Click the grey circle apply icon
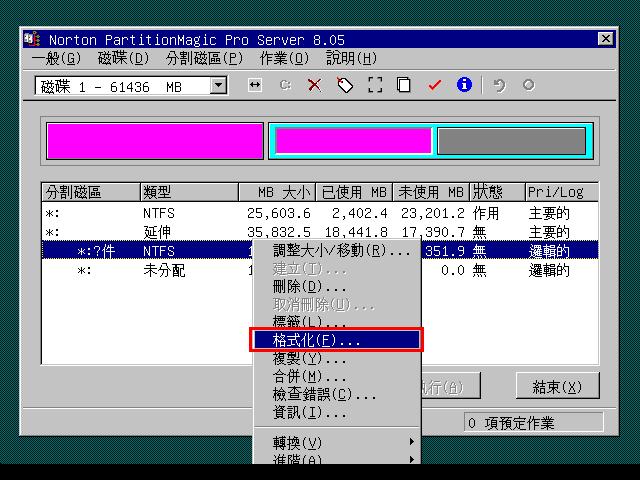This screenshot has width=640, height=480. point(528,85)
